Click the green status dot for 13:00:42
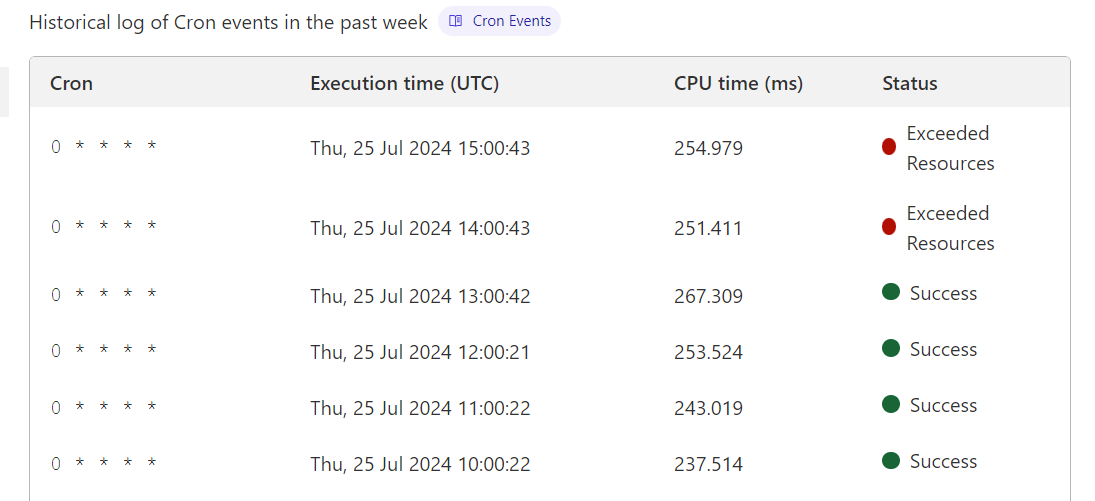This screenshot has width=1095, height=501. point(891,292)
